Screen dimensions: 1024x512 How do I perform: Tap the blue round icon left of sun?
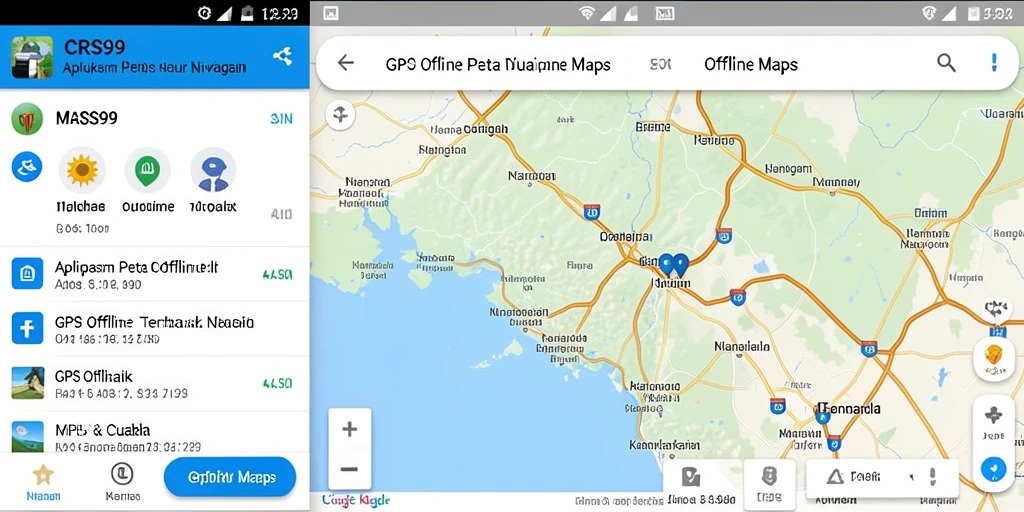[27, 167]
